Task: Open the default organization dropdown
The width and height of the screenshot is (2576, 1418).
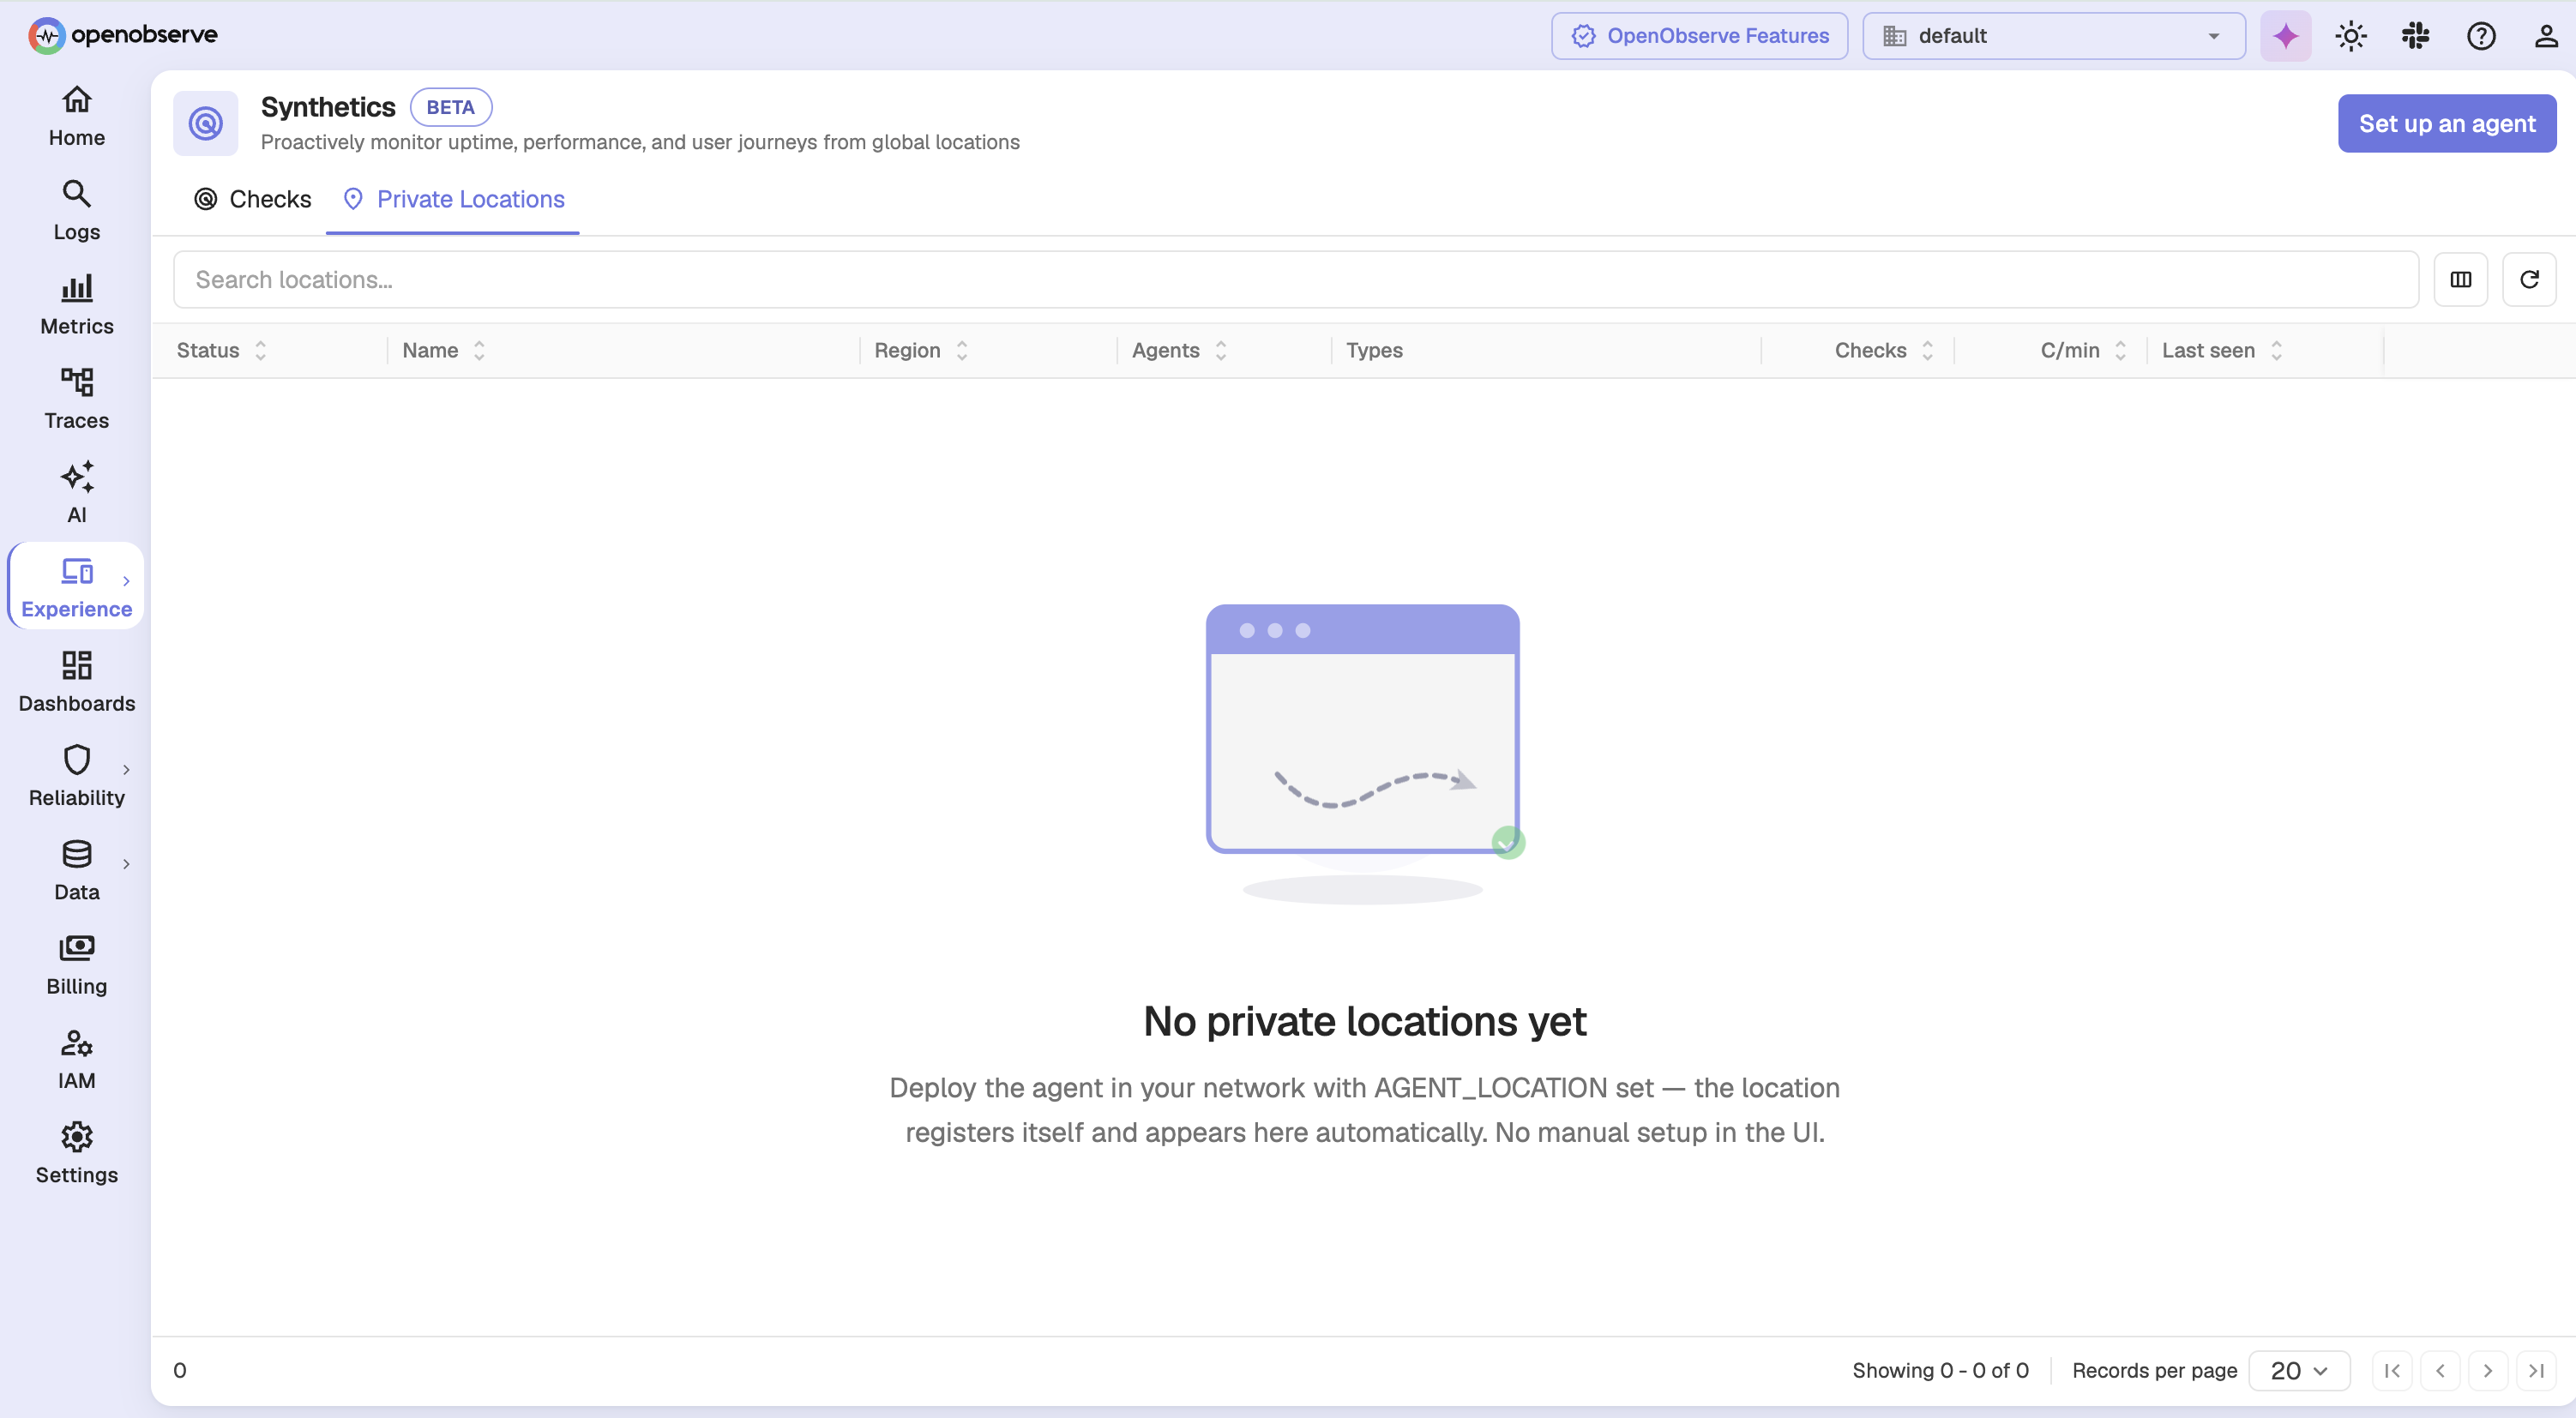Action: click(x=2054, y=36)
